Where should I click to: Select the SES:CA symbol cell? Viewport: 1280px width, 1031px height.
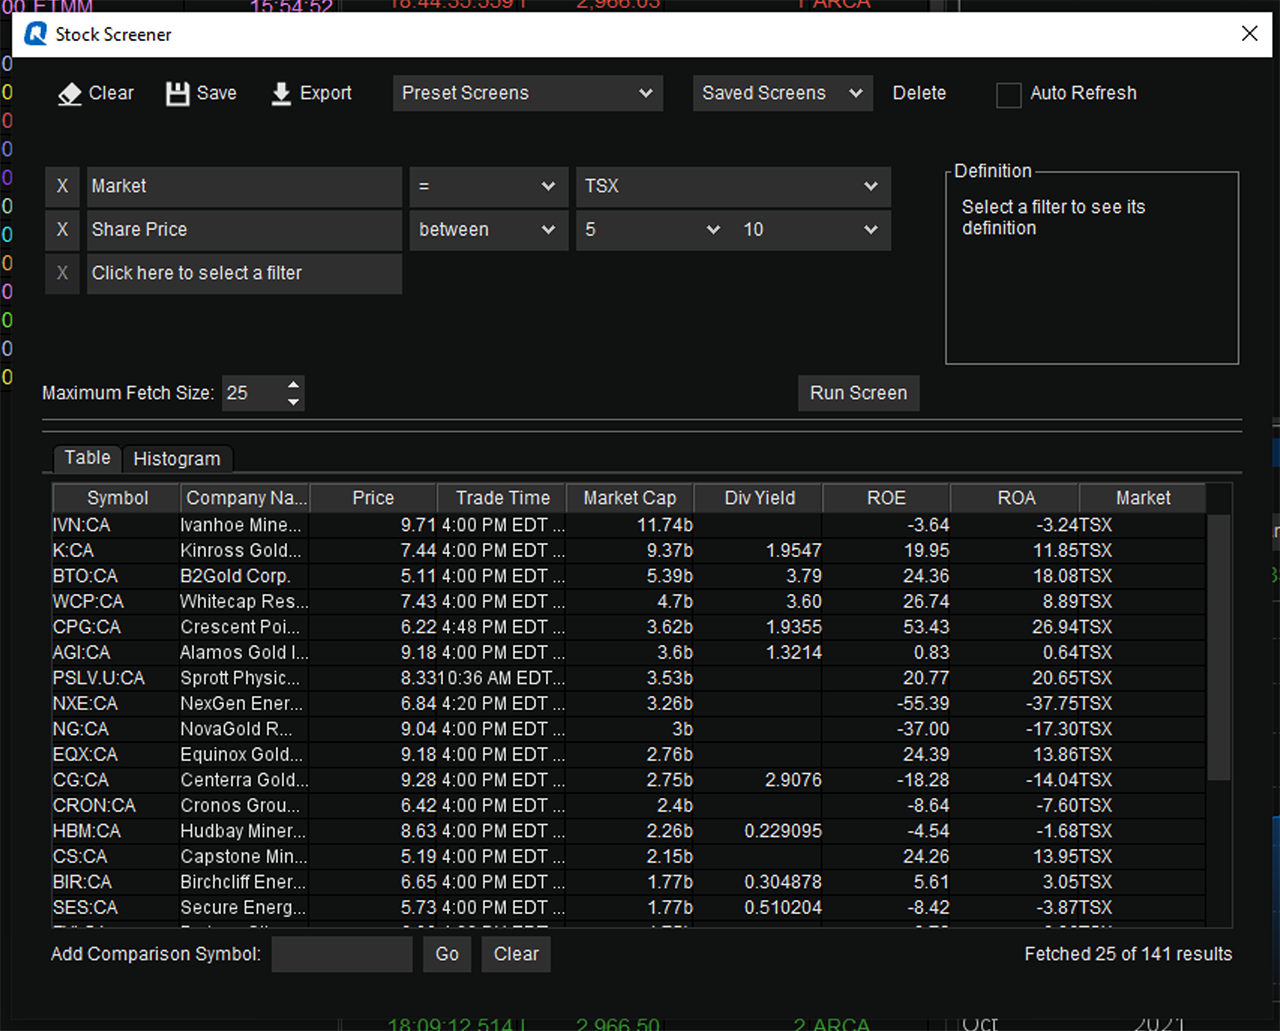point(116,908)
